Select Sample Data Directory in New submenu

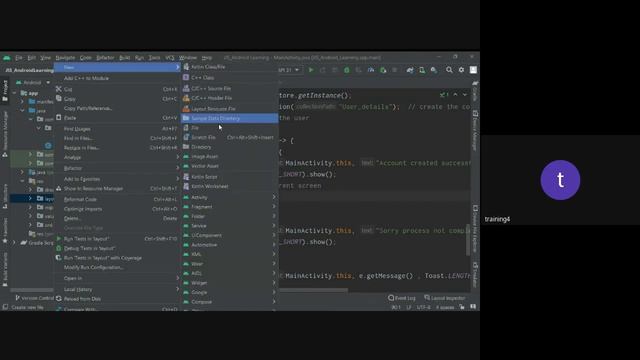pyautogui.click(x=229, y=118)
